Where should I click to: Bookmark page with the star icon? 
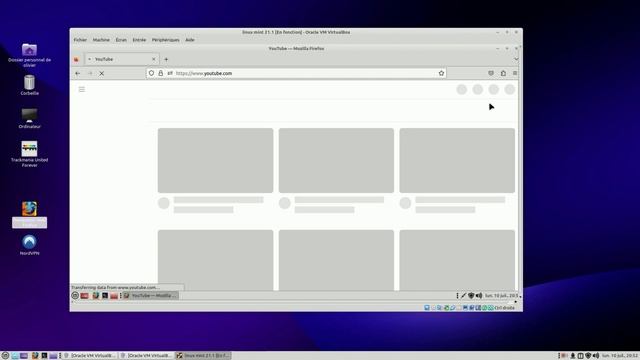click(441, 73)
